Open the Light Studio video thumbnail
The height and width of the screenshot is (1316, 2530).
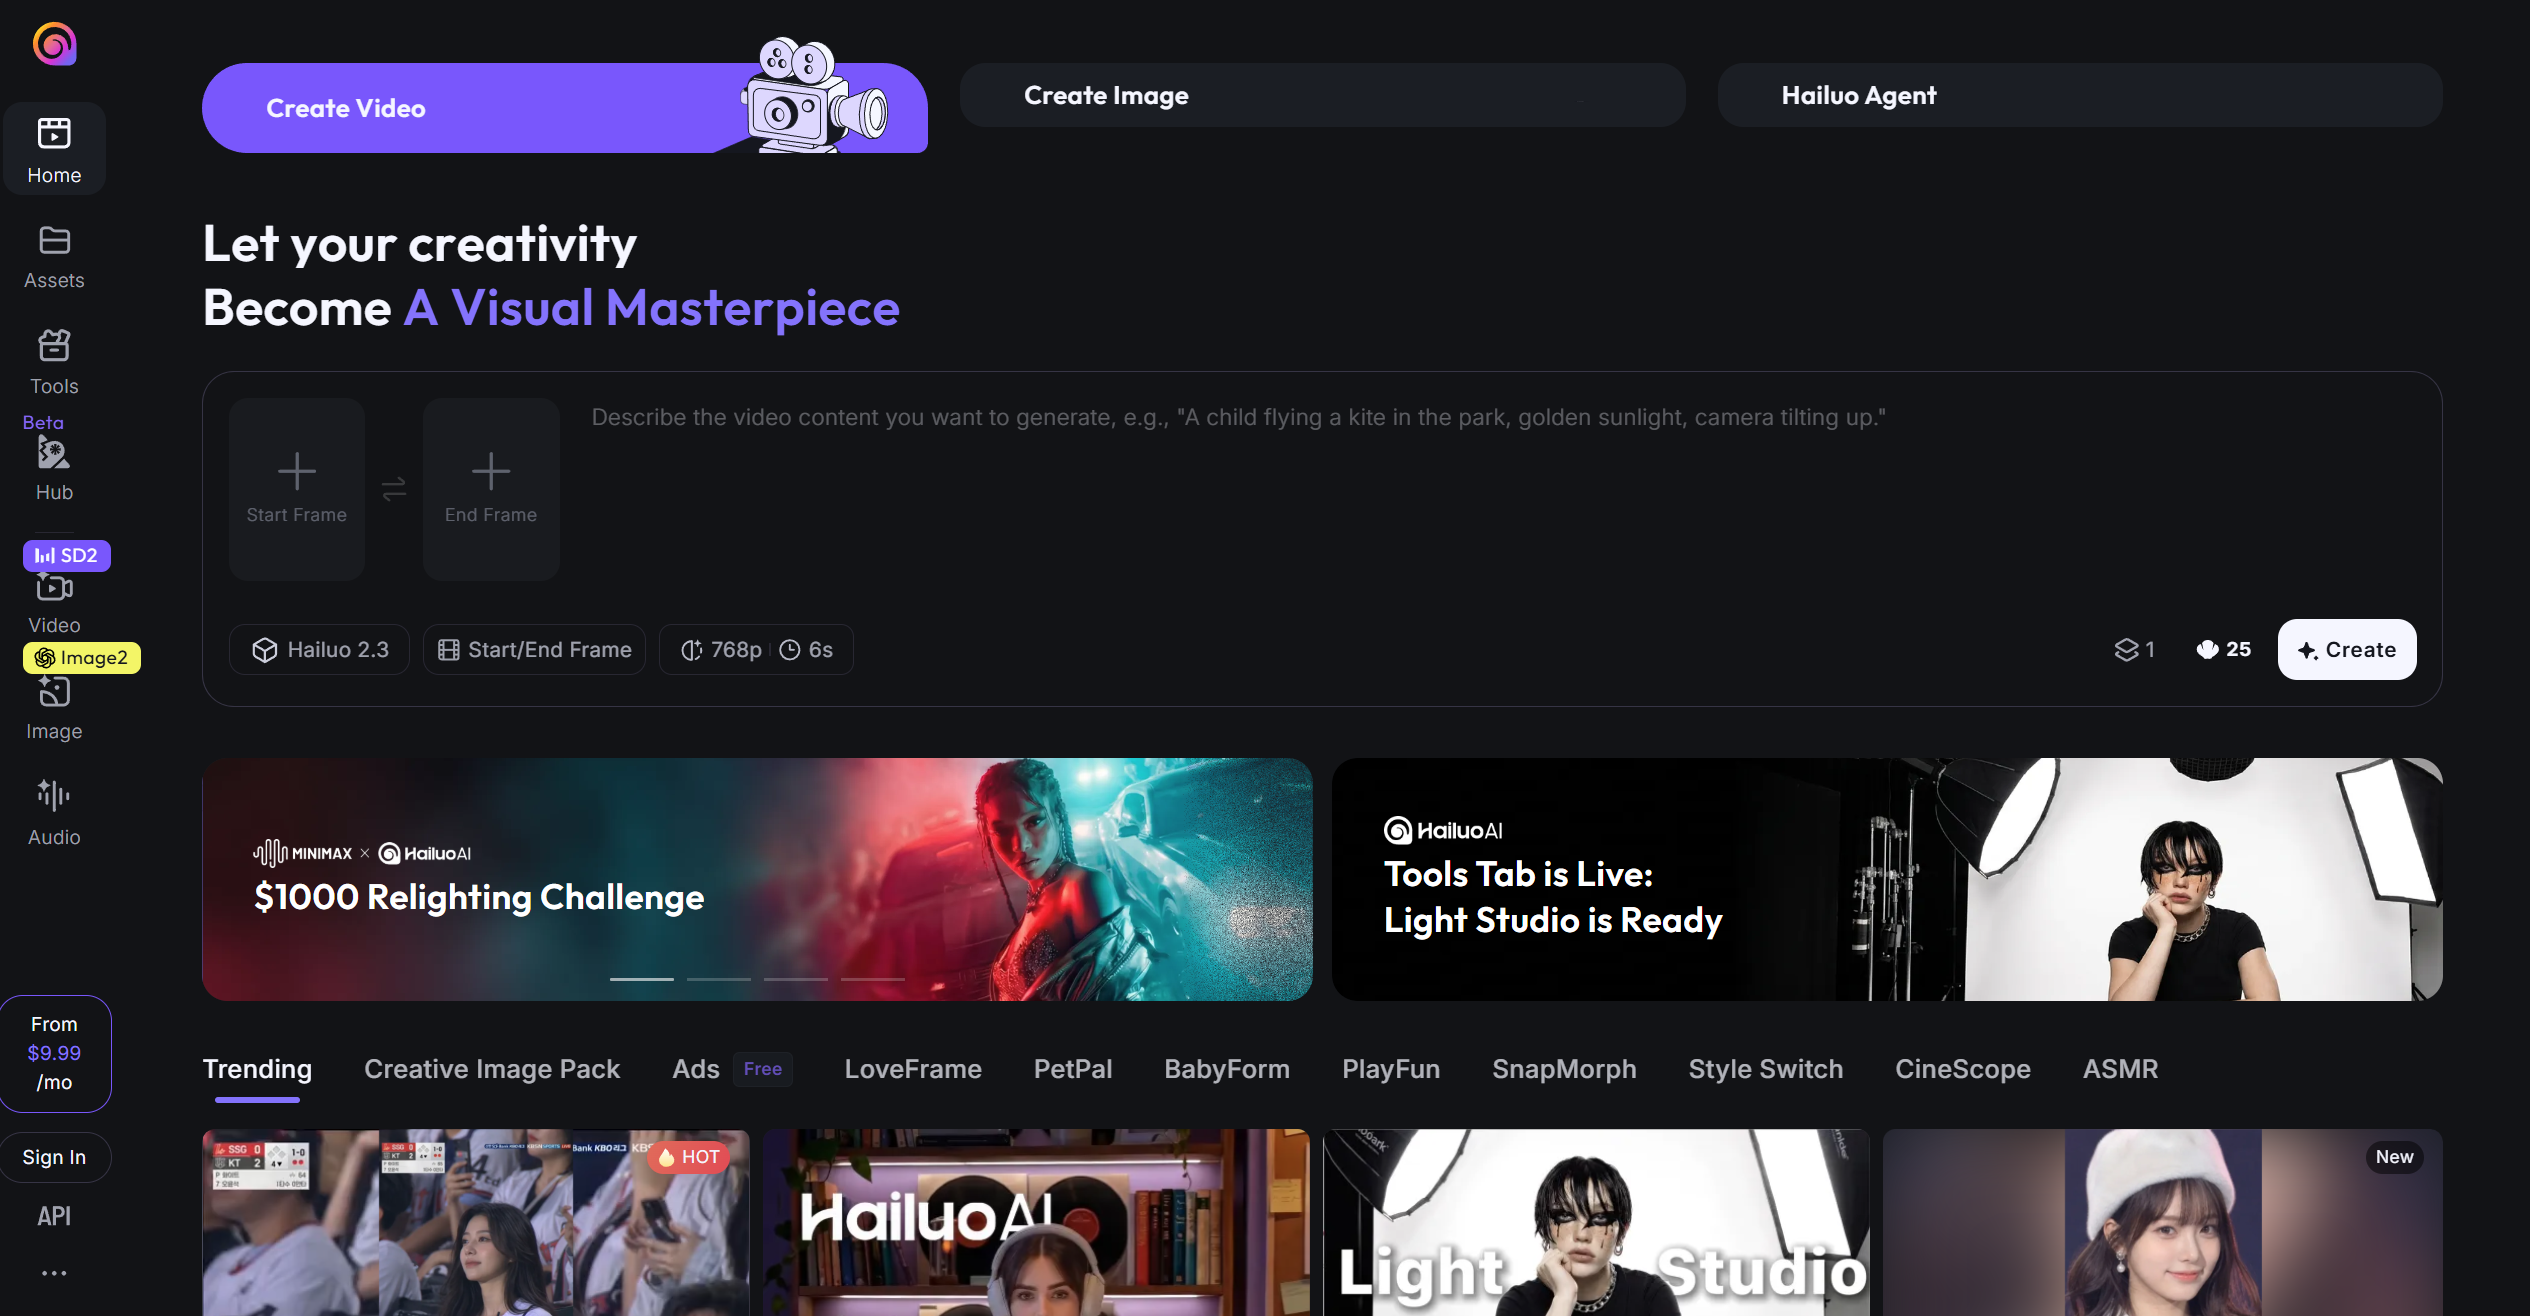[x=1596, y=1223]
